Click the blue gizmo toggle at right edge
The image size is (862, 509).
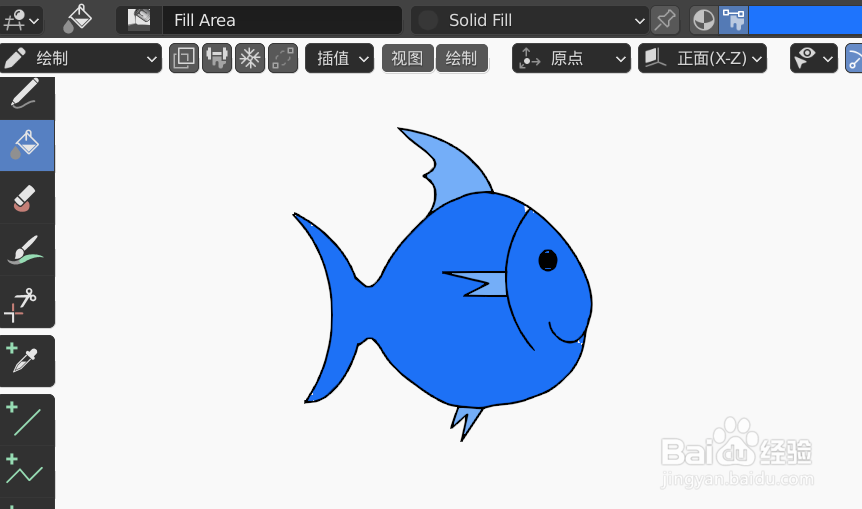pyautogui.click(x=854, y=58)
